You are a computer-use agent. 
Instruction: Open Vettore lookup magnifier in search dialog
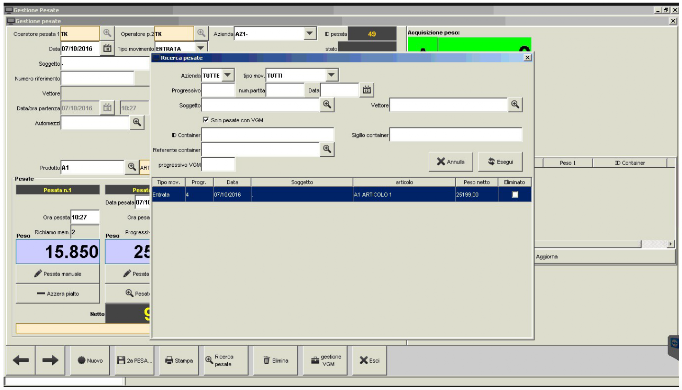coord(515,104)
